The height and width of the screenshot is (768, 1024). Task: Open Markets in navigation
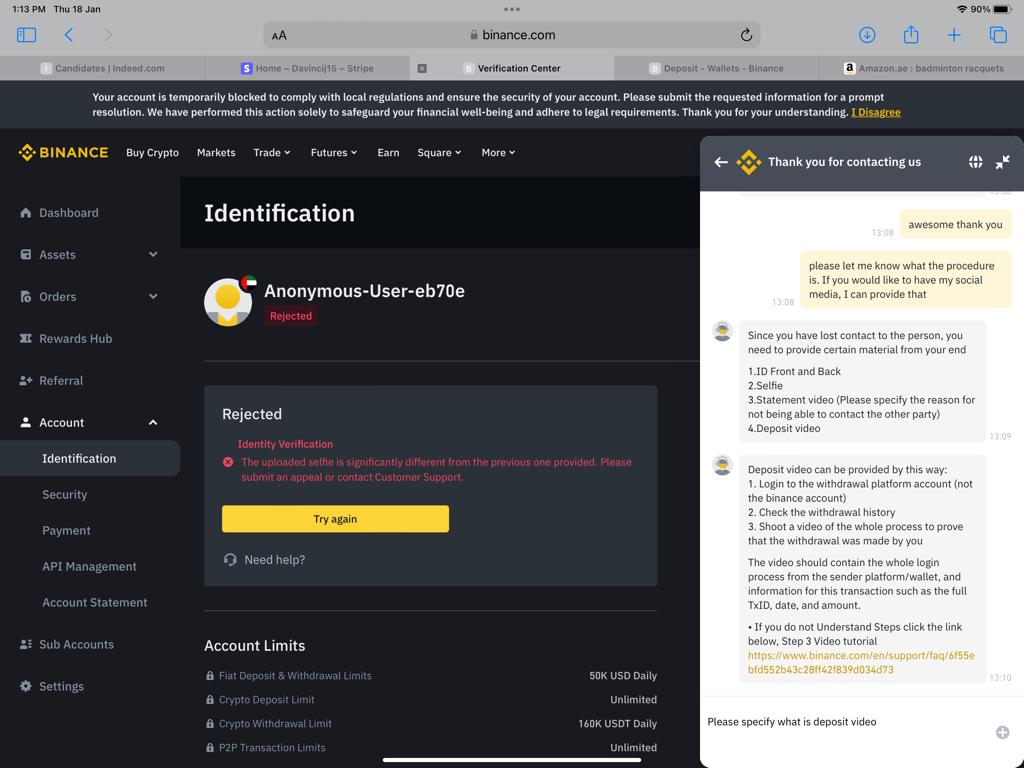point(216,152)
